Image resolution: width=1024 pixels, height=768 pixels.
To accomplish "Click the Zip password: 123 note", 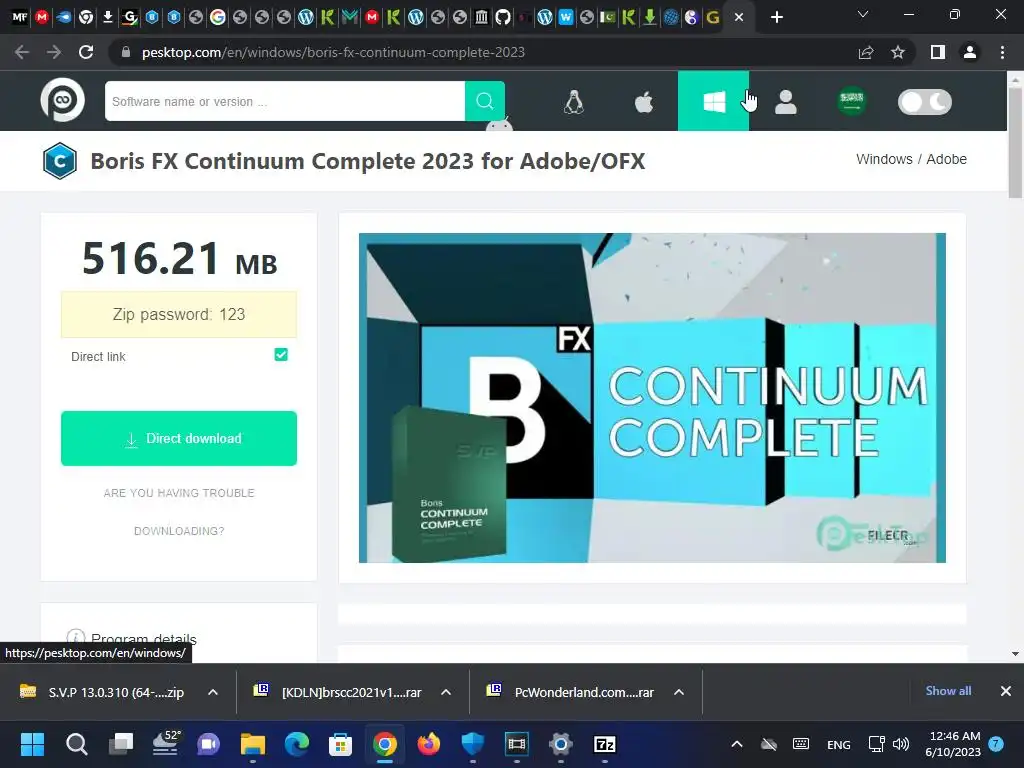I will 179,314.
